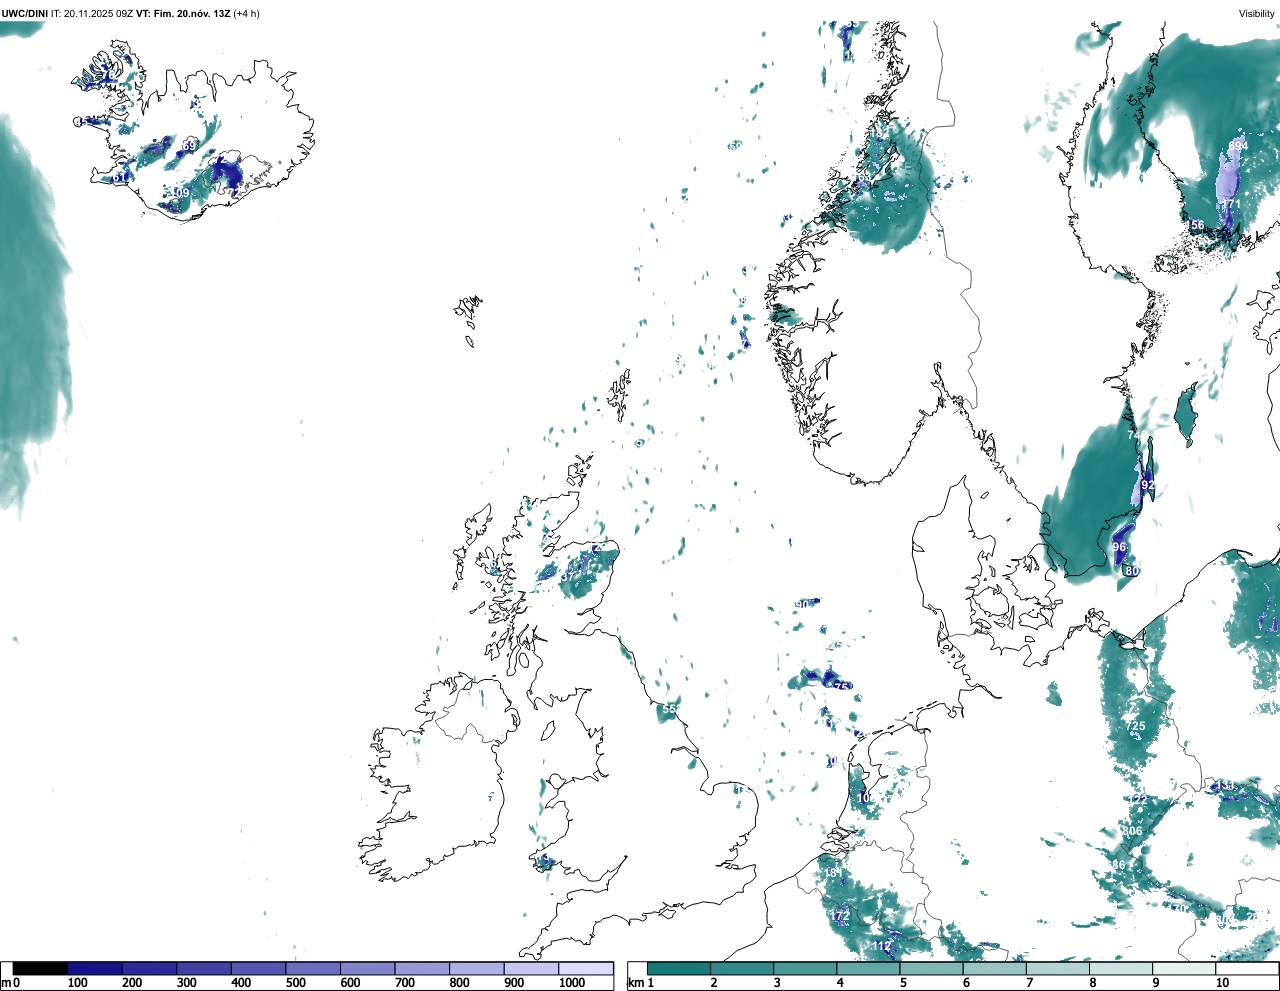
Task: Click the 800–900 m legend swatch
Action: tap(477, 968)
